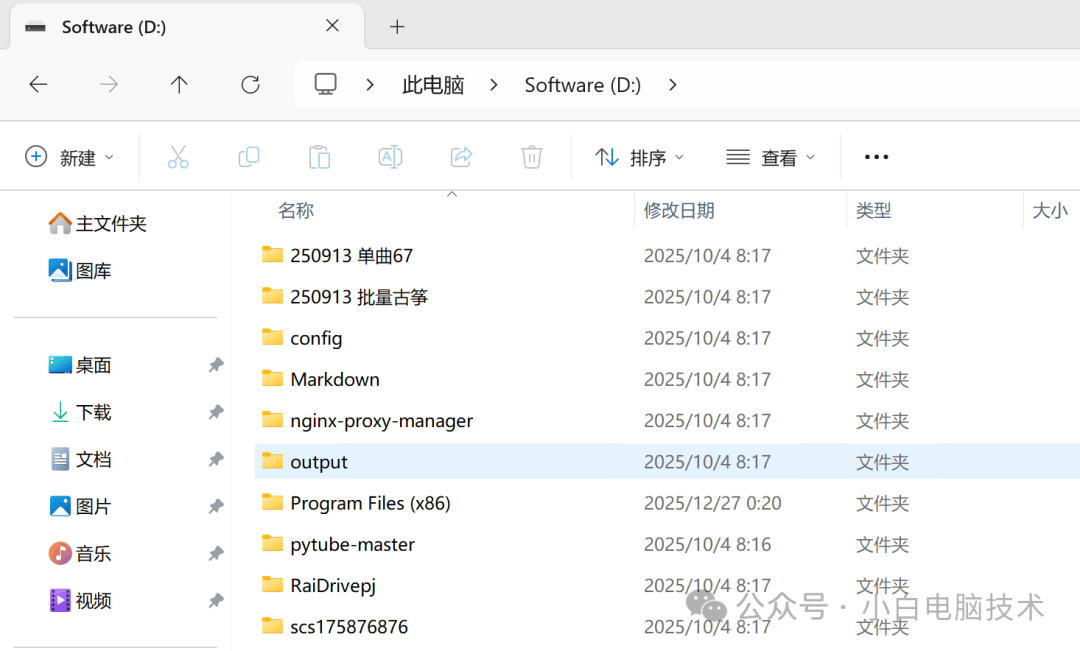This screenshot has height=651, width=1080.
Task: Click 此电脑 in the address breadcrumb
Action: click(433, 85)
